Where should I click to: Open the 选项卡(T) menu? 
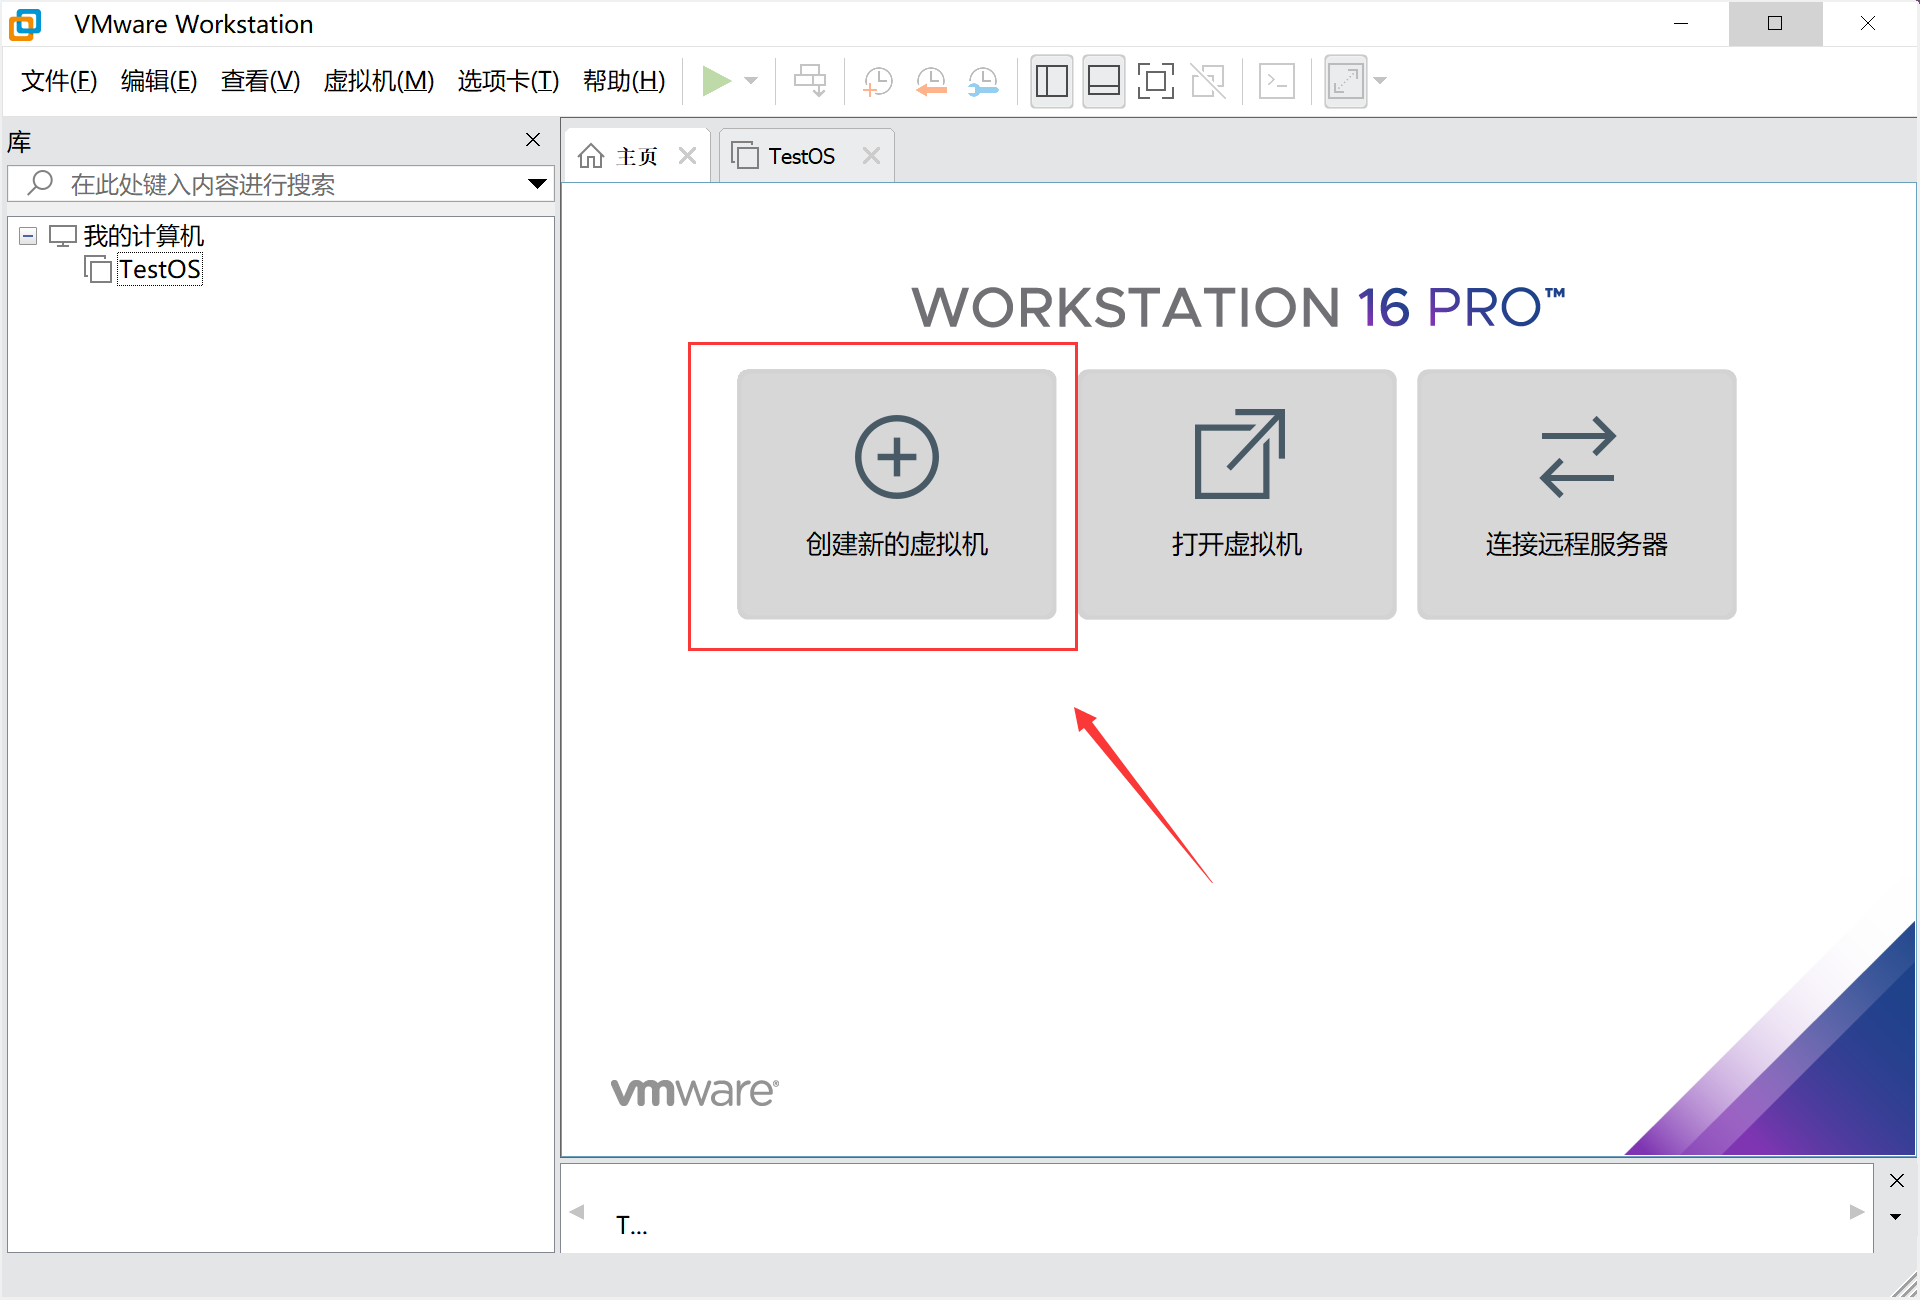pyautogui.click(x=508, y=81)
